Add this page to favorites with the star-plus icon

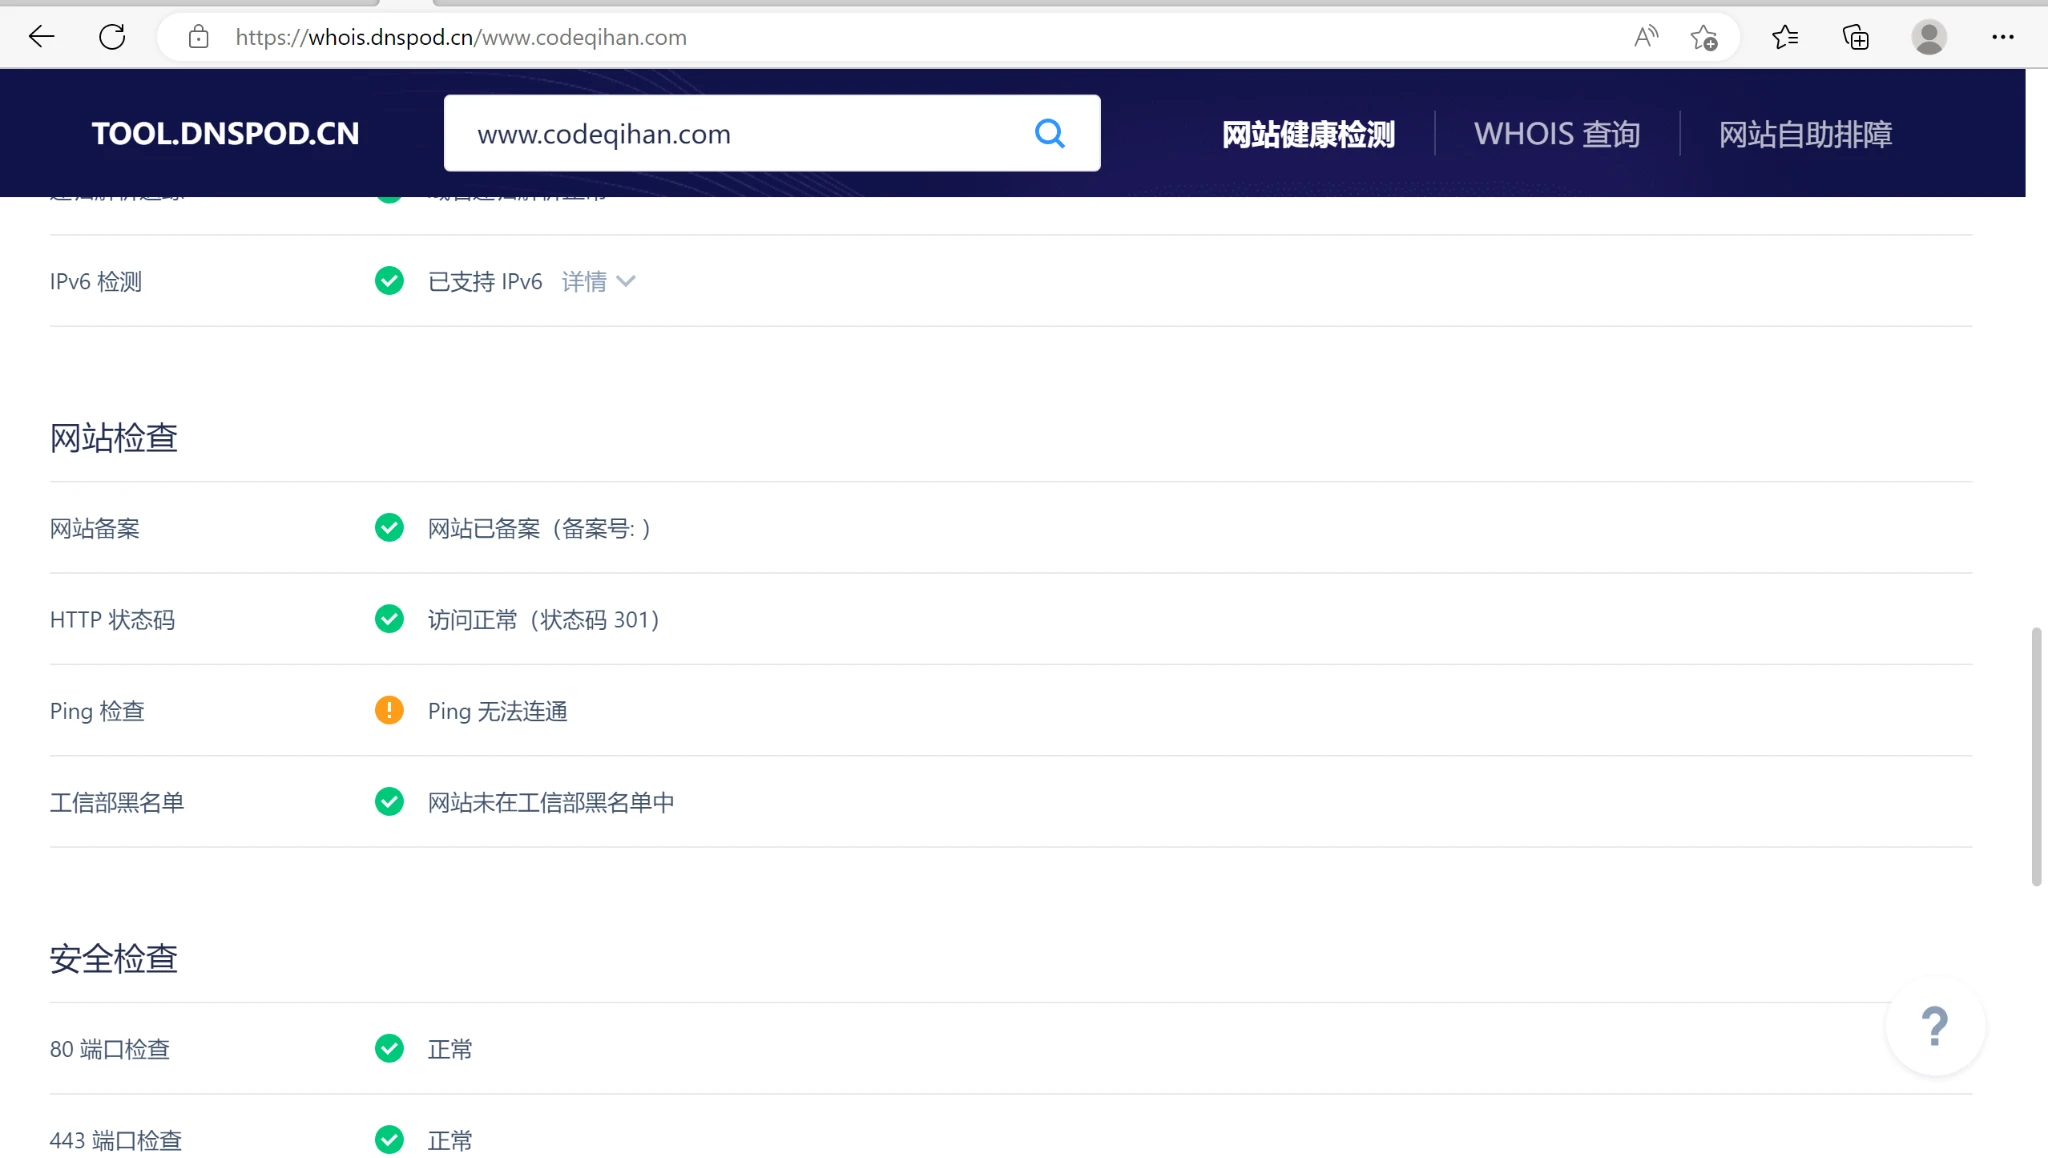[1704, 37]
